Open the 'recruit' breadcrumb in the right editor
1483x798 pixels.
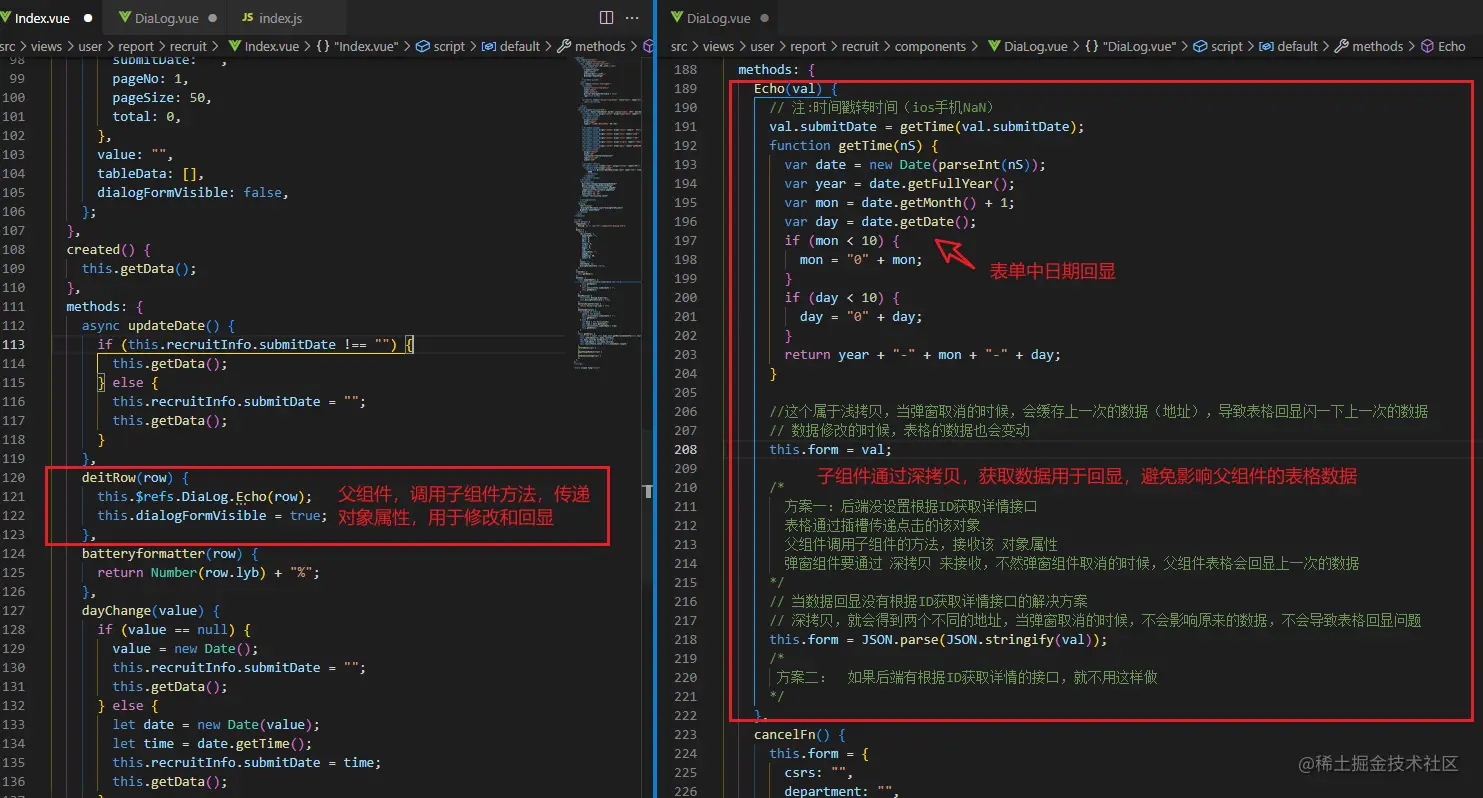tap(860, 46)
